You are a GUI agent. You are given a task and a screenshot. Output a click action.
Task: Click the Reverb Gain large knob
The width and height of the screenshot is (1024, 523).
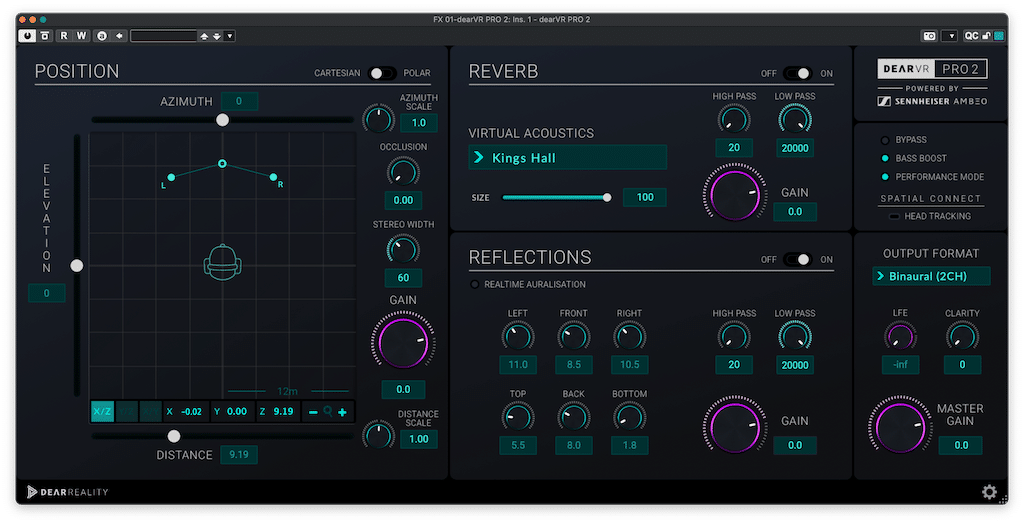pos(734,195)
